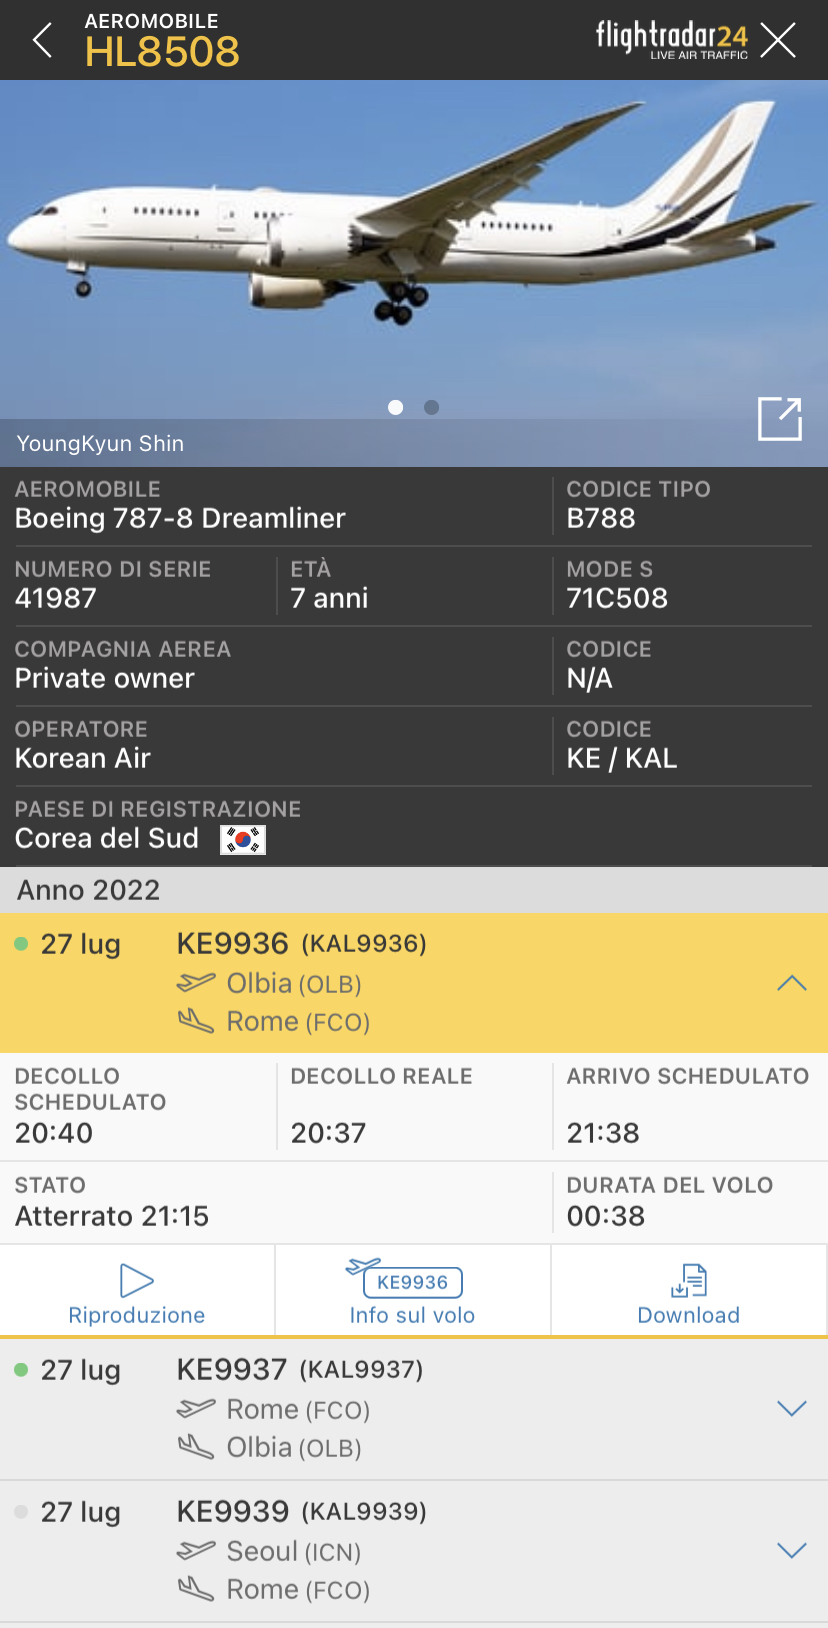Image resolution: width=828 pixels, height=1628 pixels.
Task: Tap the YoungKyun Shin photo credit
Action: 100,443
